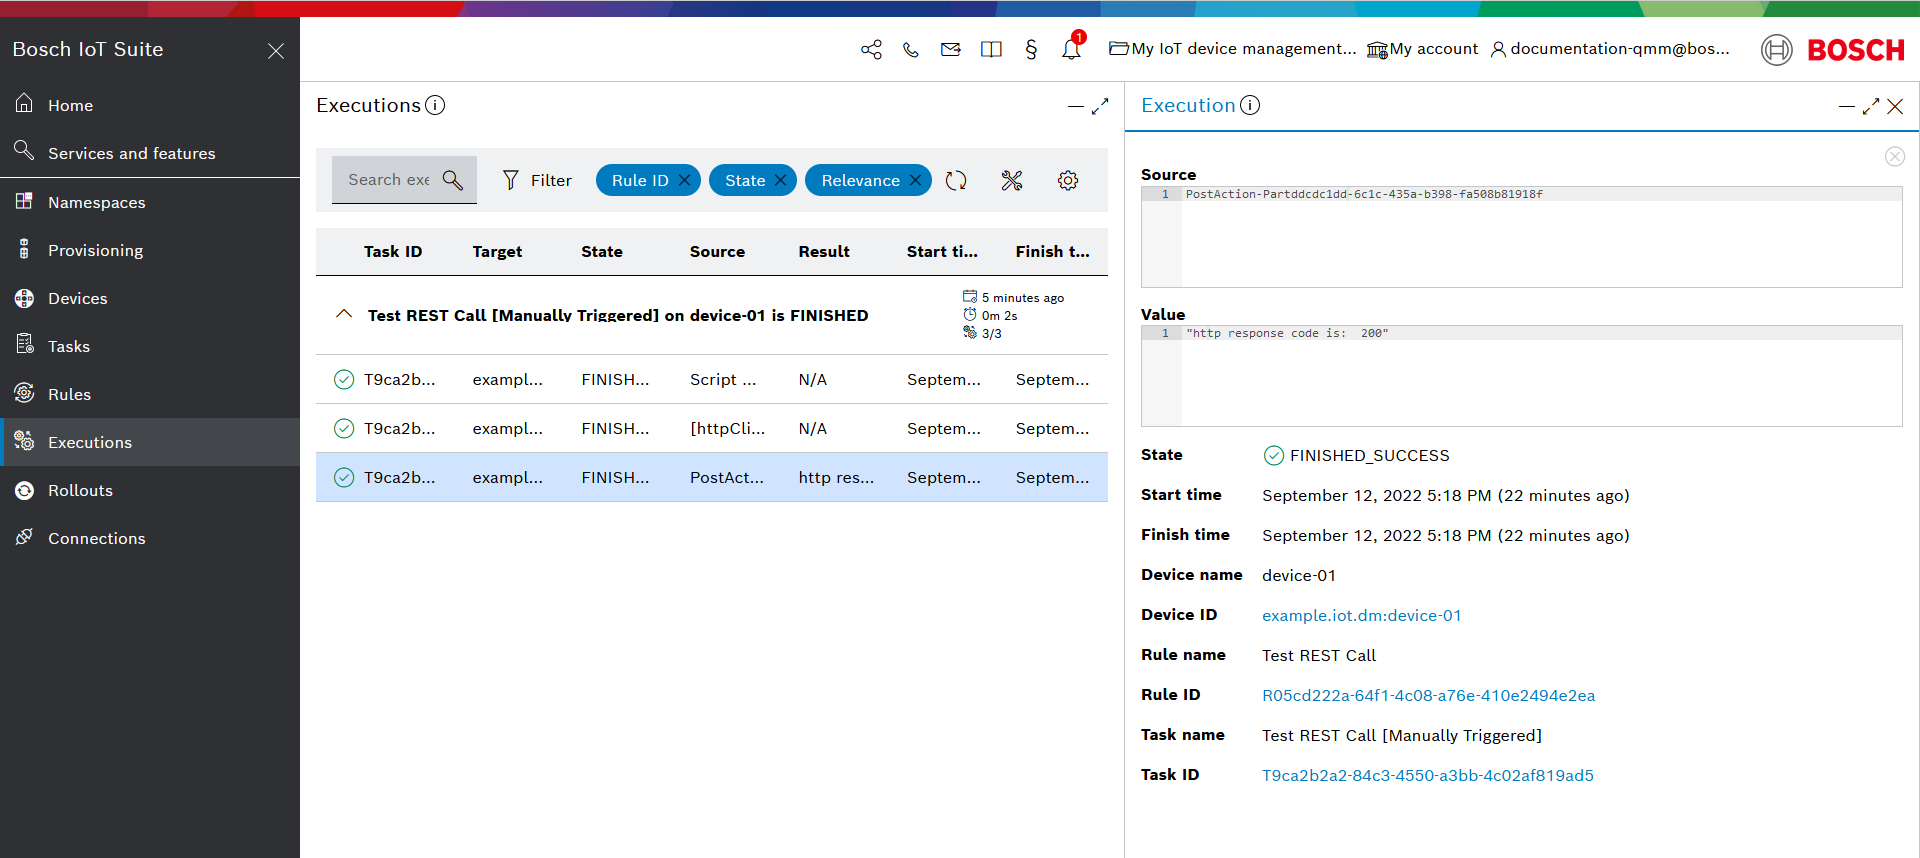Click the phone contact icon

(x=911, y=49)
